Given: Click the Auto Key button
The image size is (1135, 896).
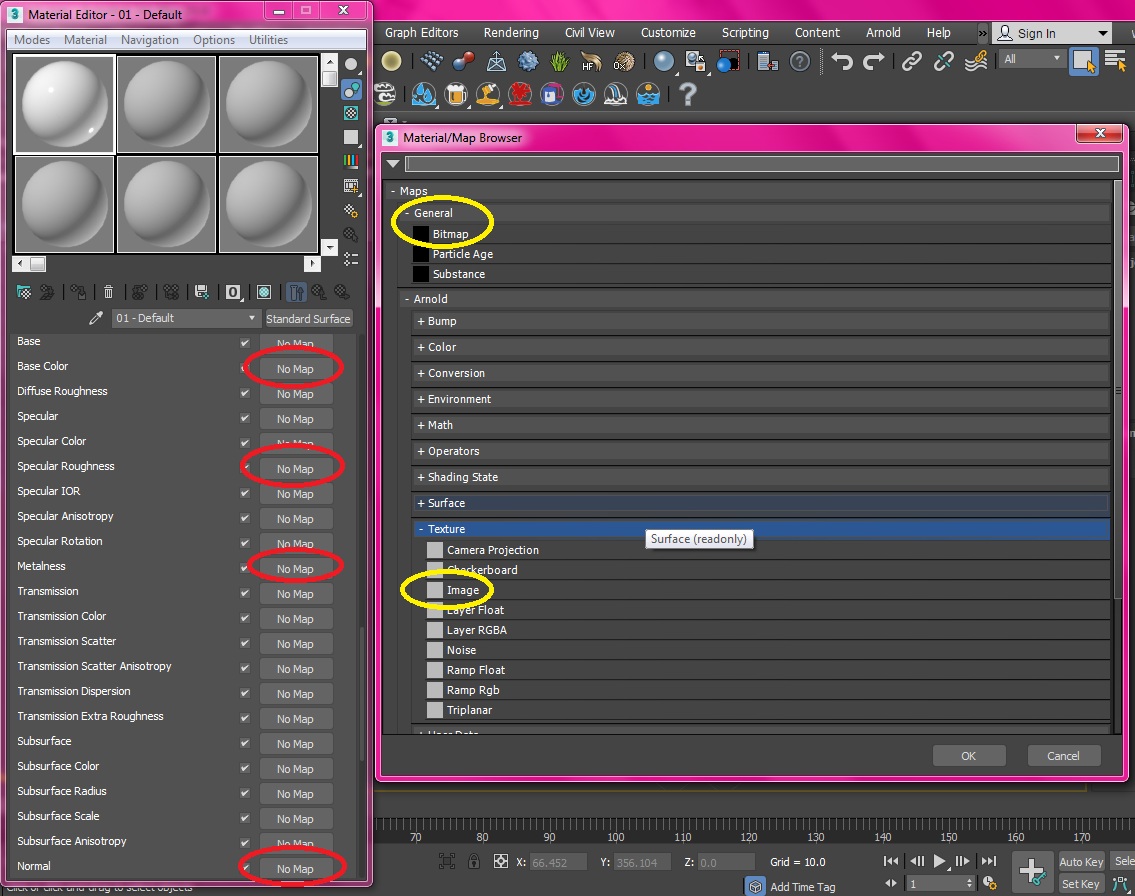Looking at the screenshot, I should click(x=1081, y=861).
